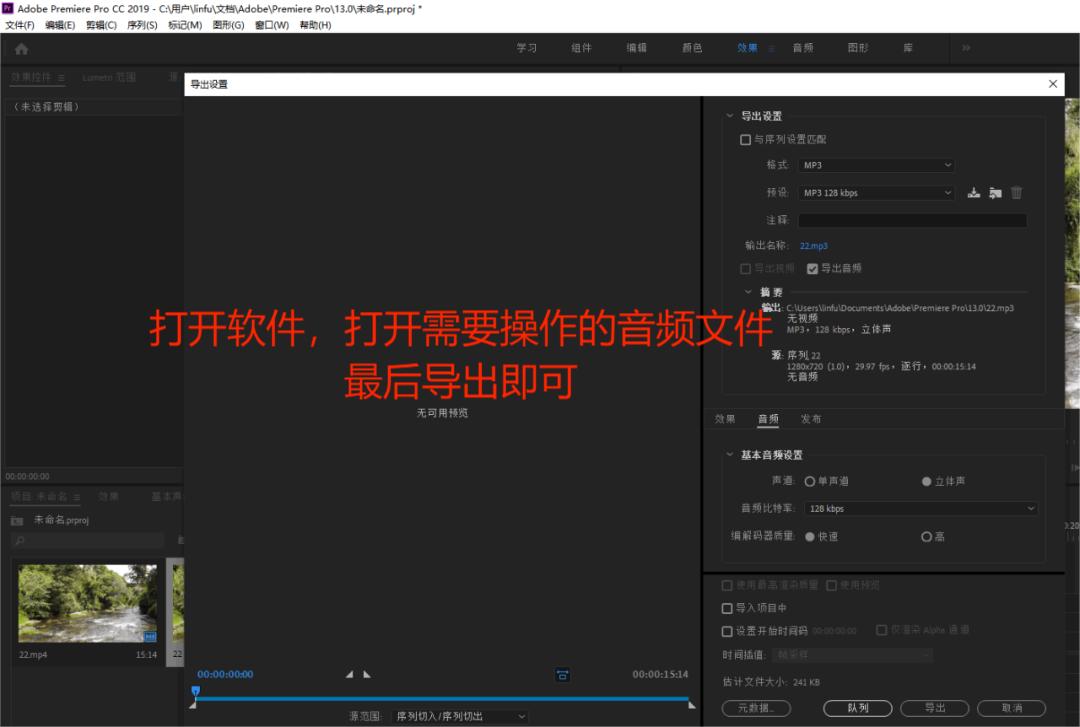Set an In point on the export timeline
This screenshot has height=727, width=1080.
(349, 675)
